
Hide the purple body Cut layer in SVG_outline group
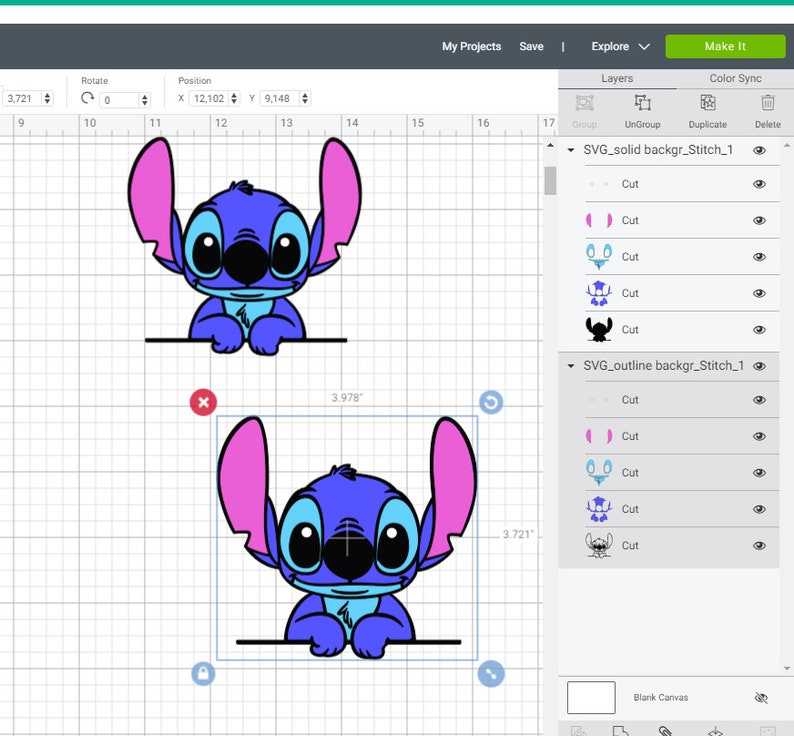click(x=759, y=509)
